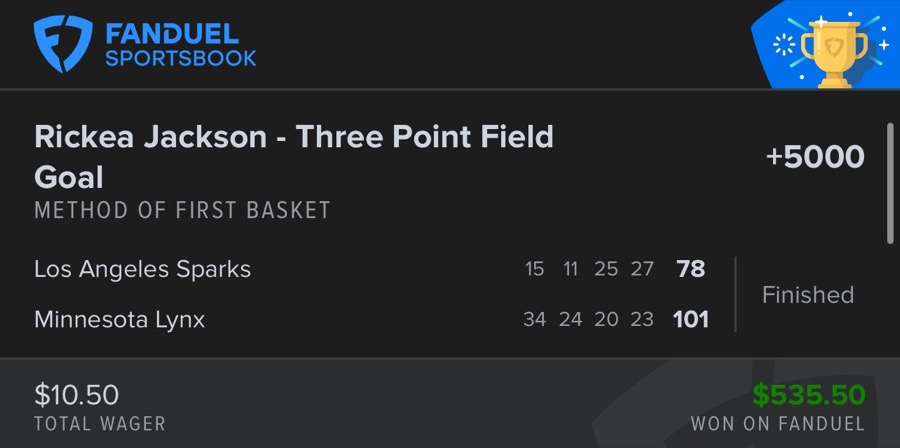The height and width of the screenshot is (448, 900).
Task: Select the Los Angeles Sparks team name
Action: click(142, 269)
